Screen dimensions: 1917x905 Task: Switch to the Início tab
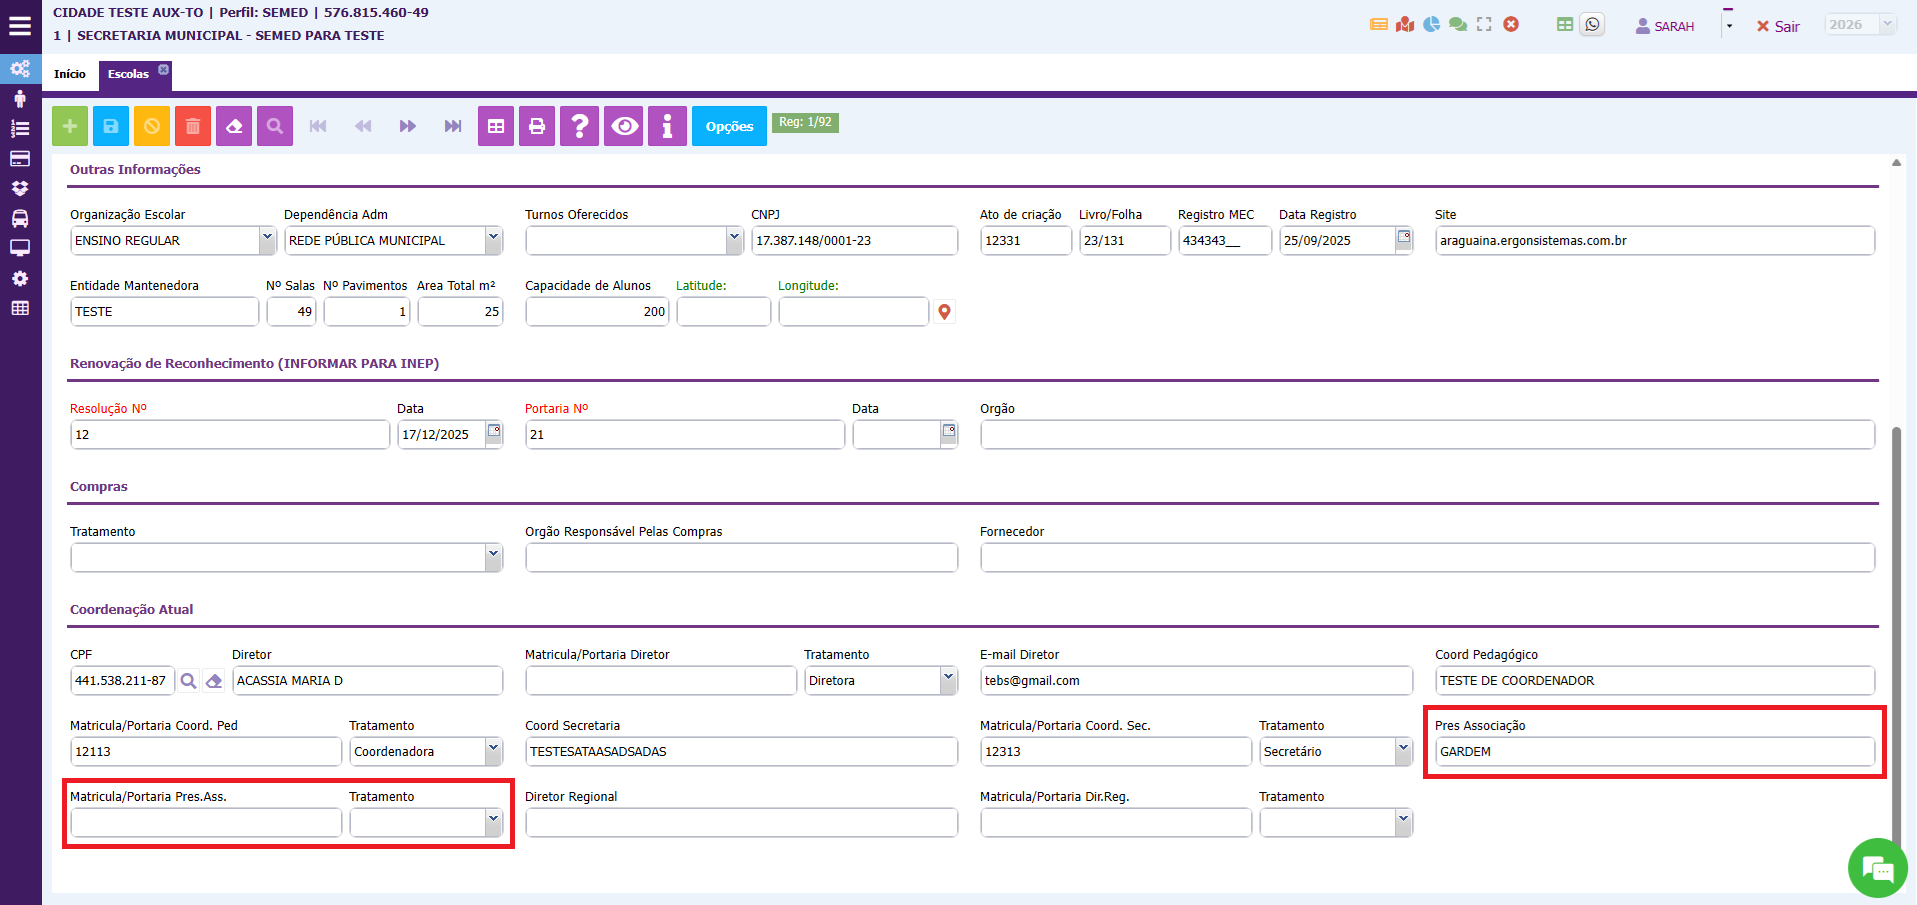(70, 74)
